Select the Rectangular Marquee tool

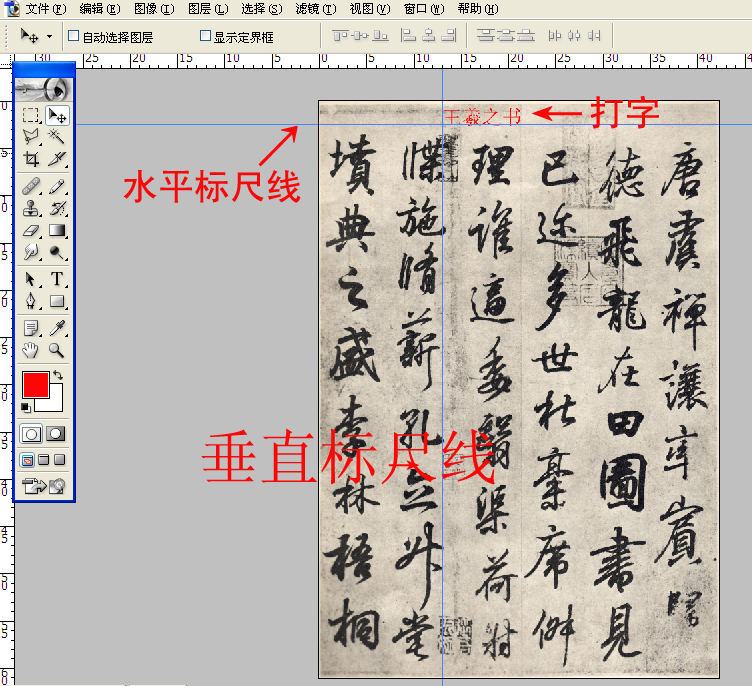point(31,115)
